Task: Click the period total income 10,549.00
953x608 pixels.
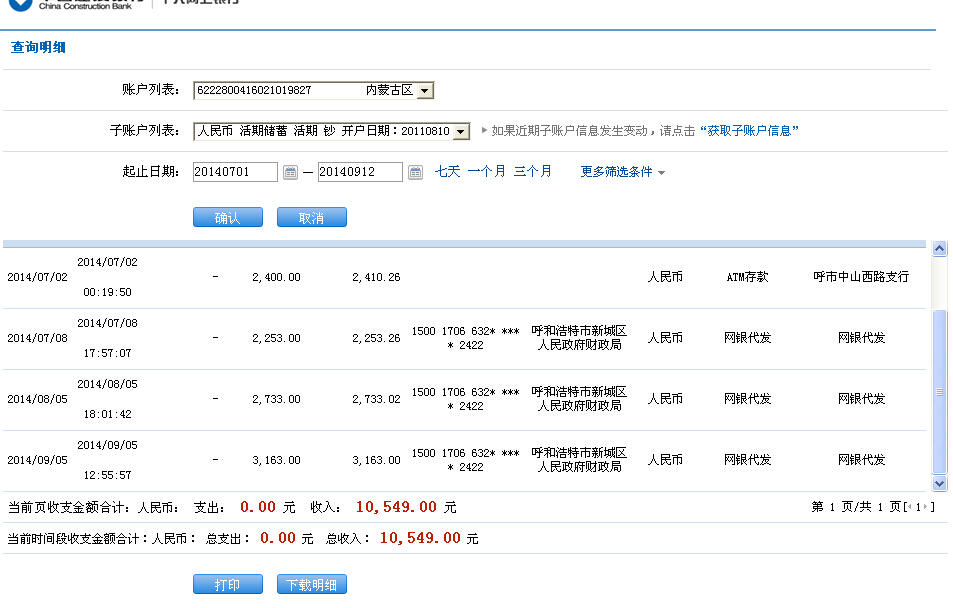Action: coord(420,538)
